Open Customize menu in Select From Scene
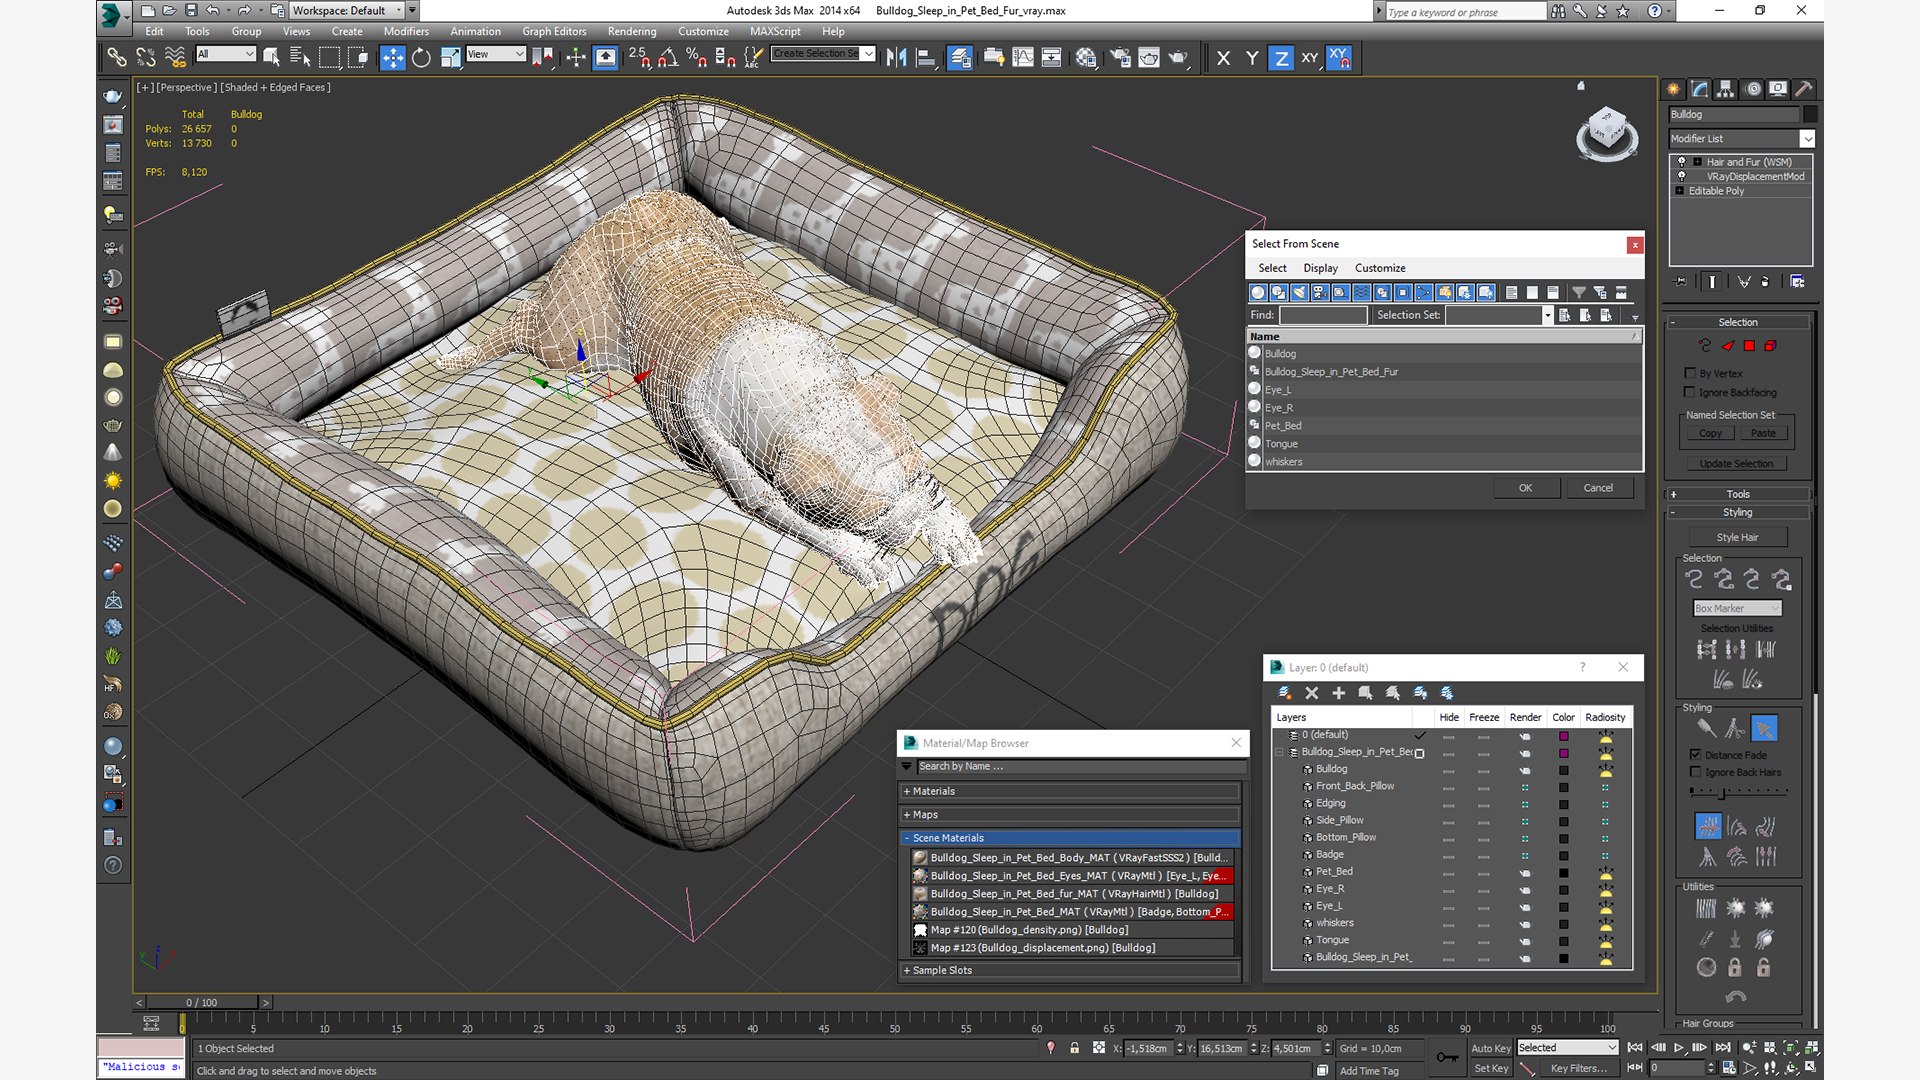1920x1080 pixels. click(1380, 268)
